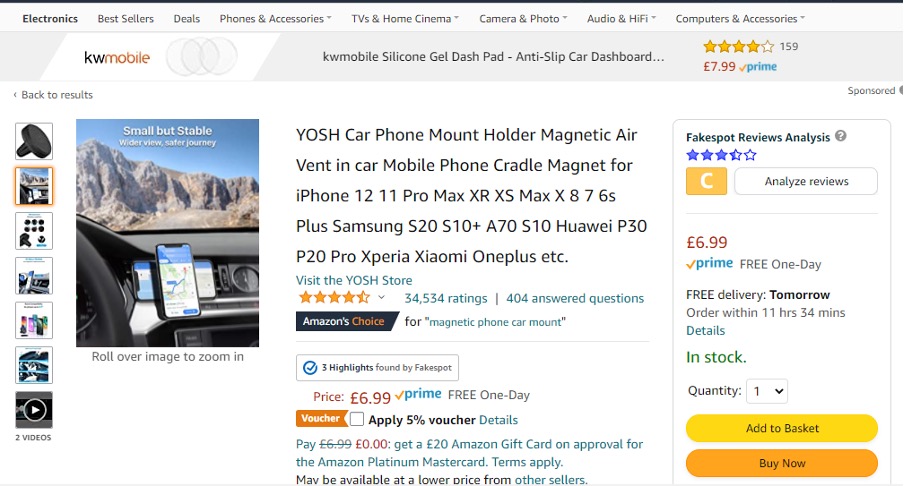Click the Analyze reviews button
904x486 pixels.
(x=806, y=181)
